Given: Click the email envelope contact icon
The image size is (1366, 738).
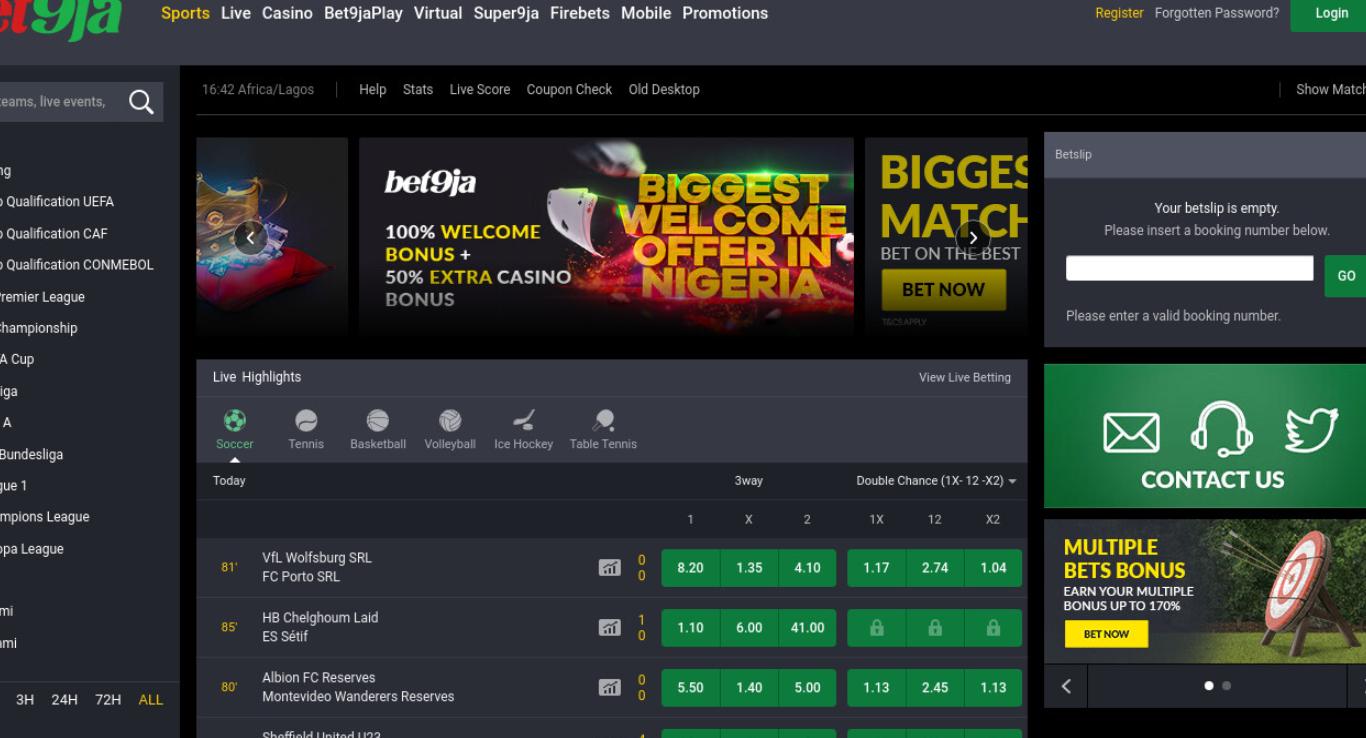Looking at the screenshot, I should tap(1131, 433).
